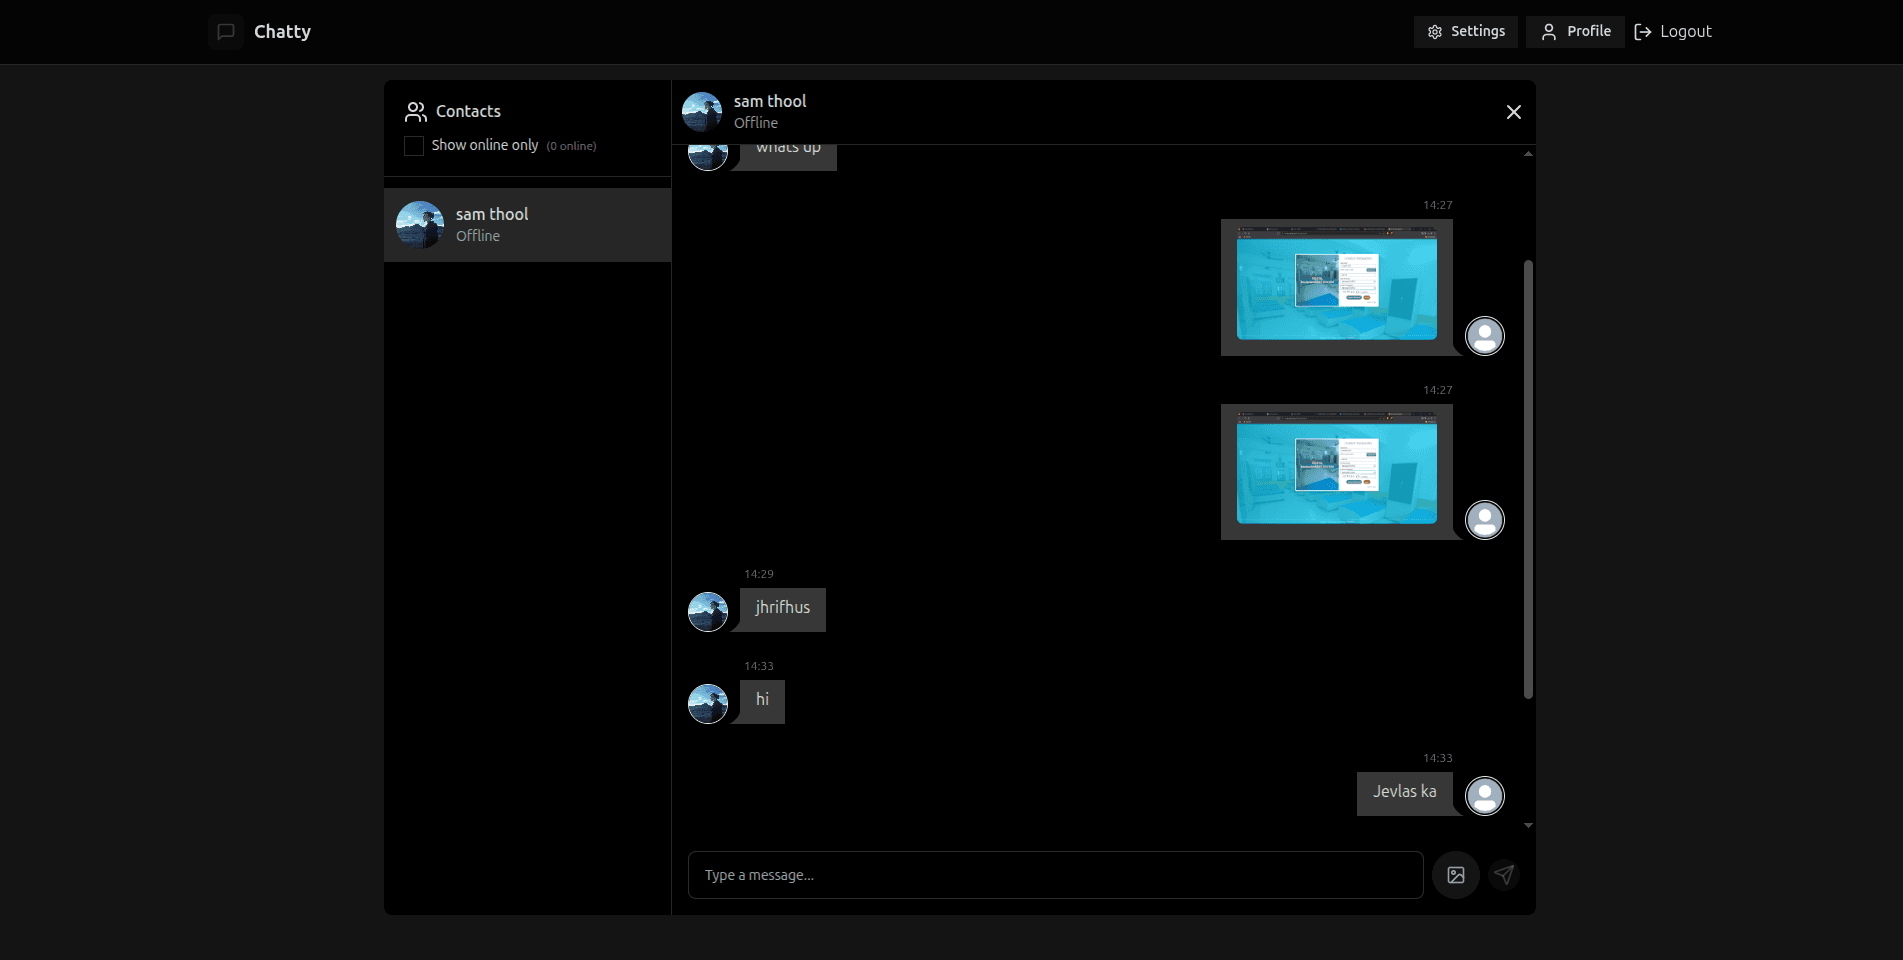Click the chat scrollbar thumb
Screen dimensions: 1903x960
click(1528, 480)
